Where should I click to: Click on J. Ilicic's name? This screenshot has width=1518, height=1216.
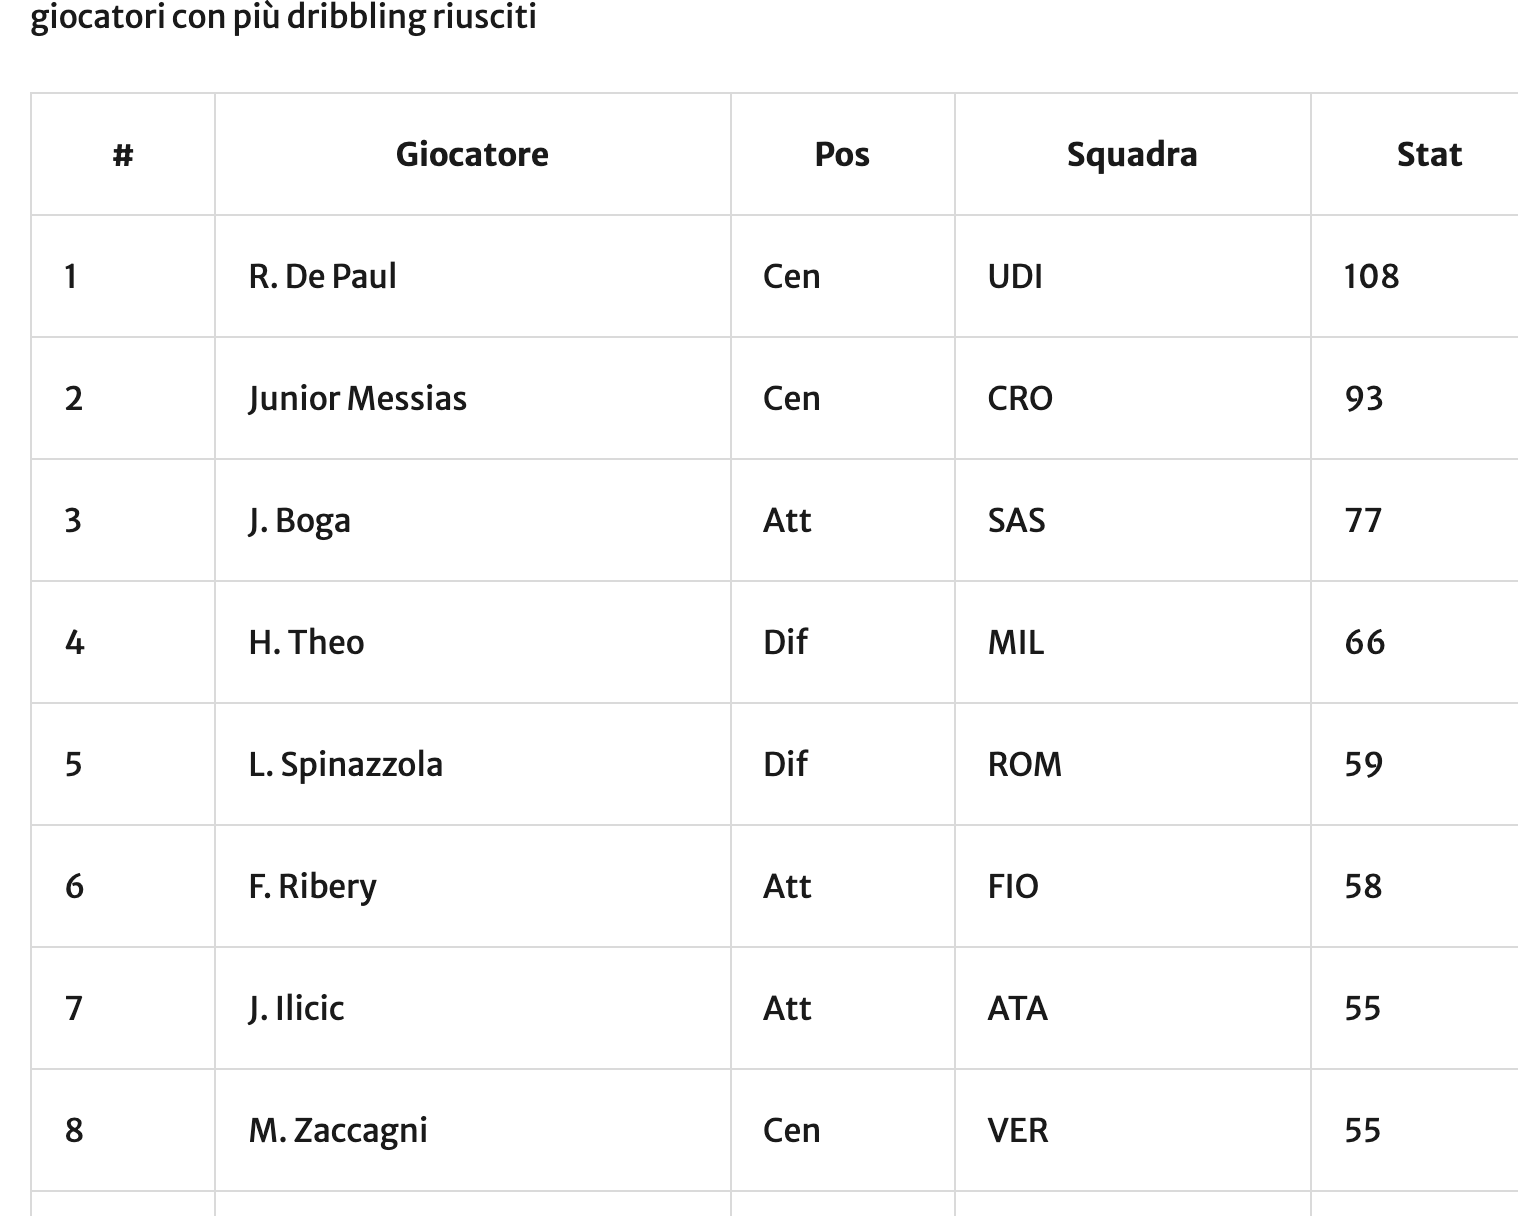[296, 1008]
